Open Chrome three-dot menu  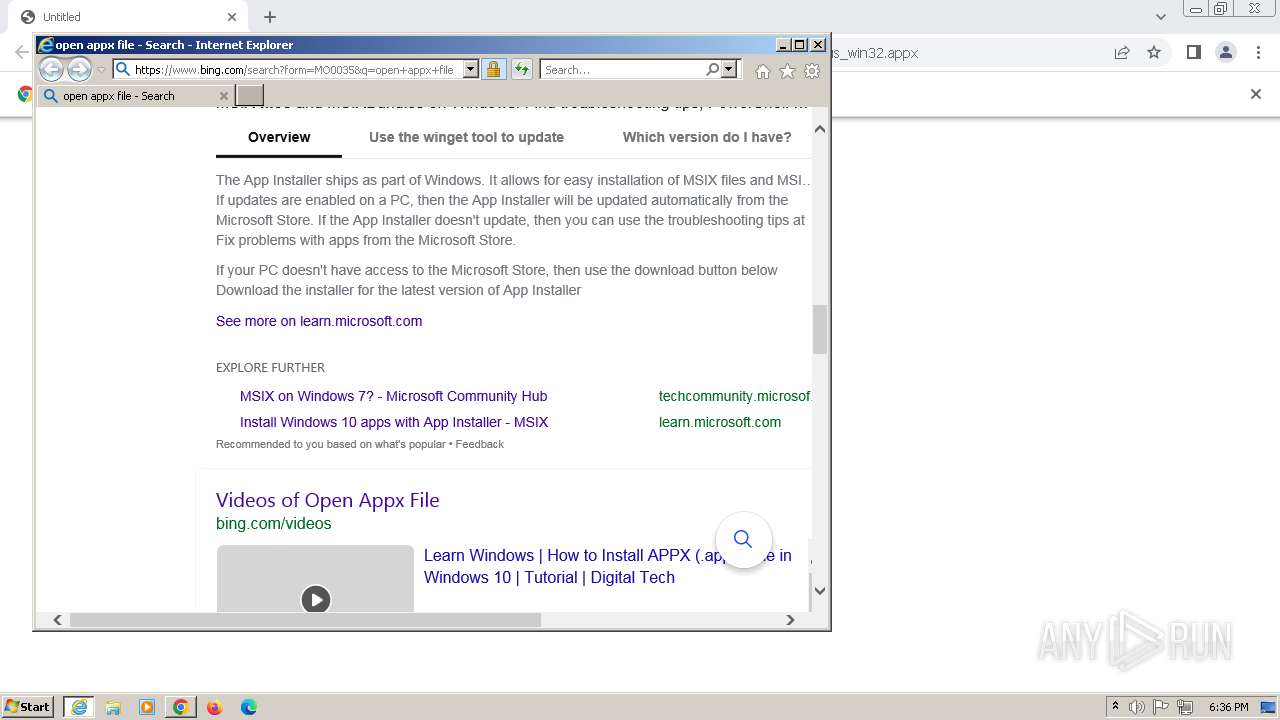(x=1258, y=53)
